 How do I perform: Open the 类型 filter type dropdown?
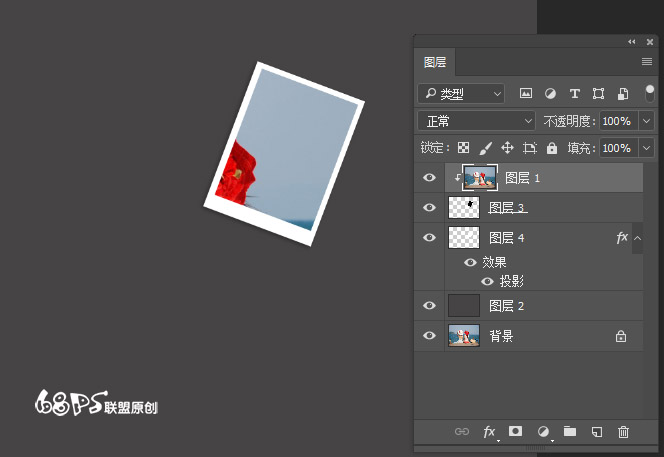(x=461, y=94)
